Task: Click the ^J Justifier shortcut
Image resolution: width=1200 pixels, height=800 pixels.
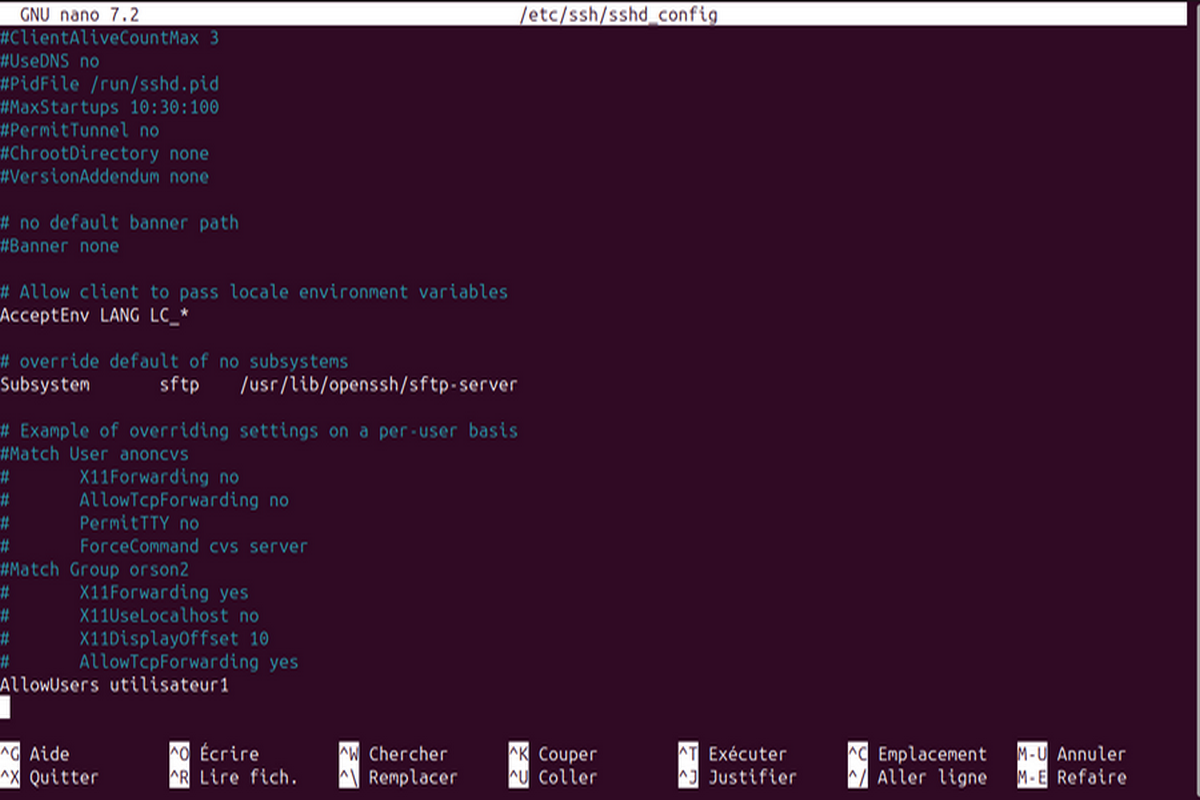Action: (737, 777)
